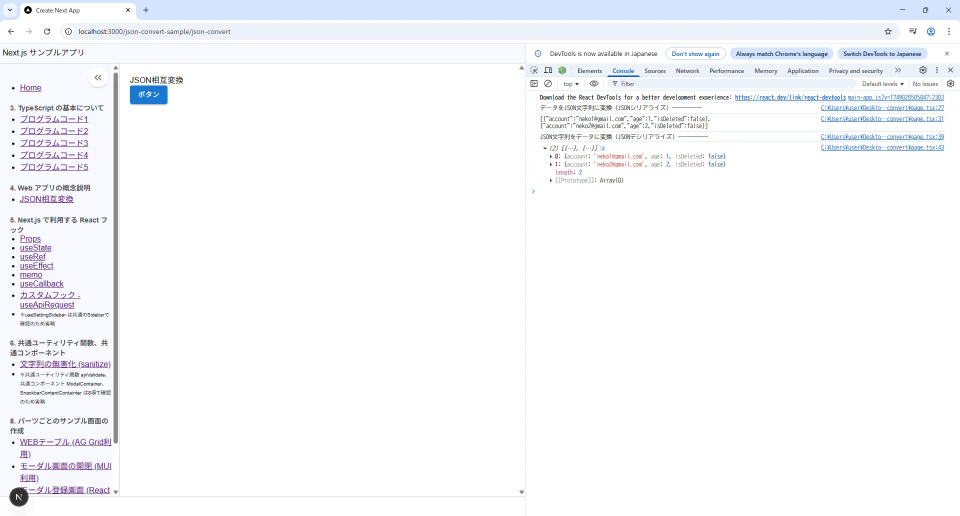This screenshot has width=960, height=516.
Task: Select the inspect element picker icon
Action: (534, 70)
